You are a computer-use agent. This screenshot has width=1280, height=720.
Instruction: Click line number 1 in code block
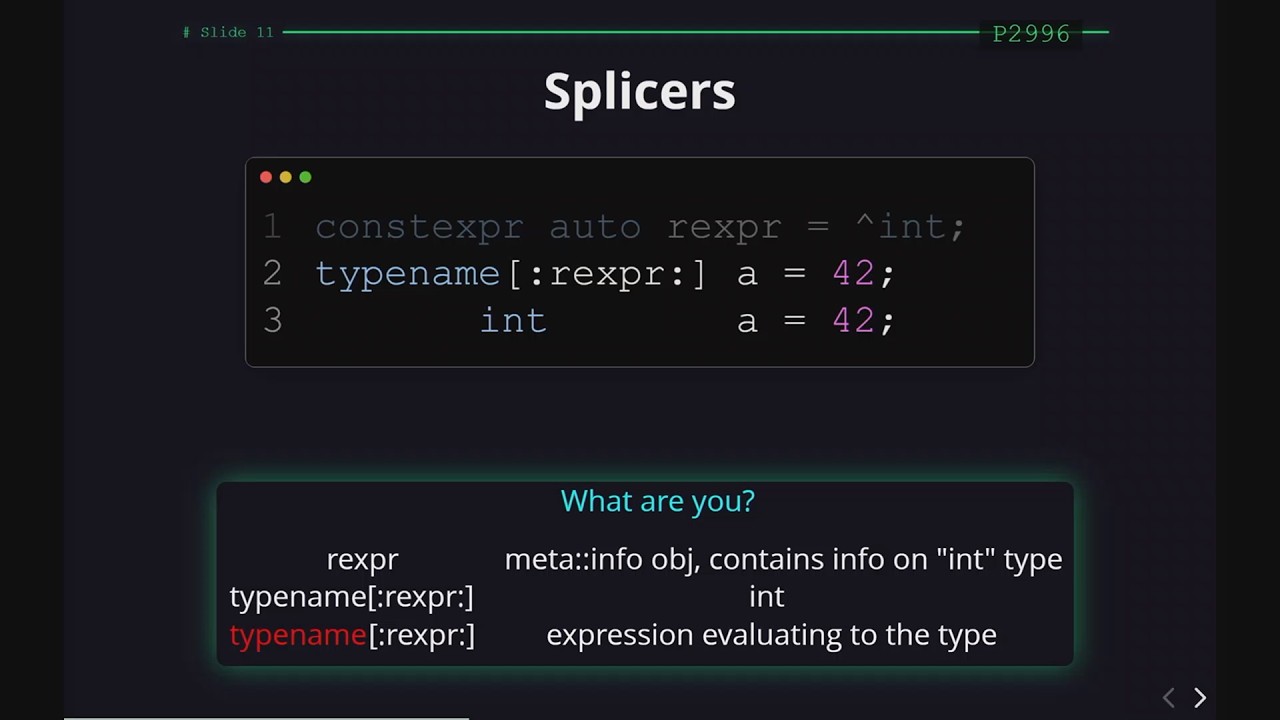tap(272, 227)
